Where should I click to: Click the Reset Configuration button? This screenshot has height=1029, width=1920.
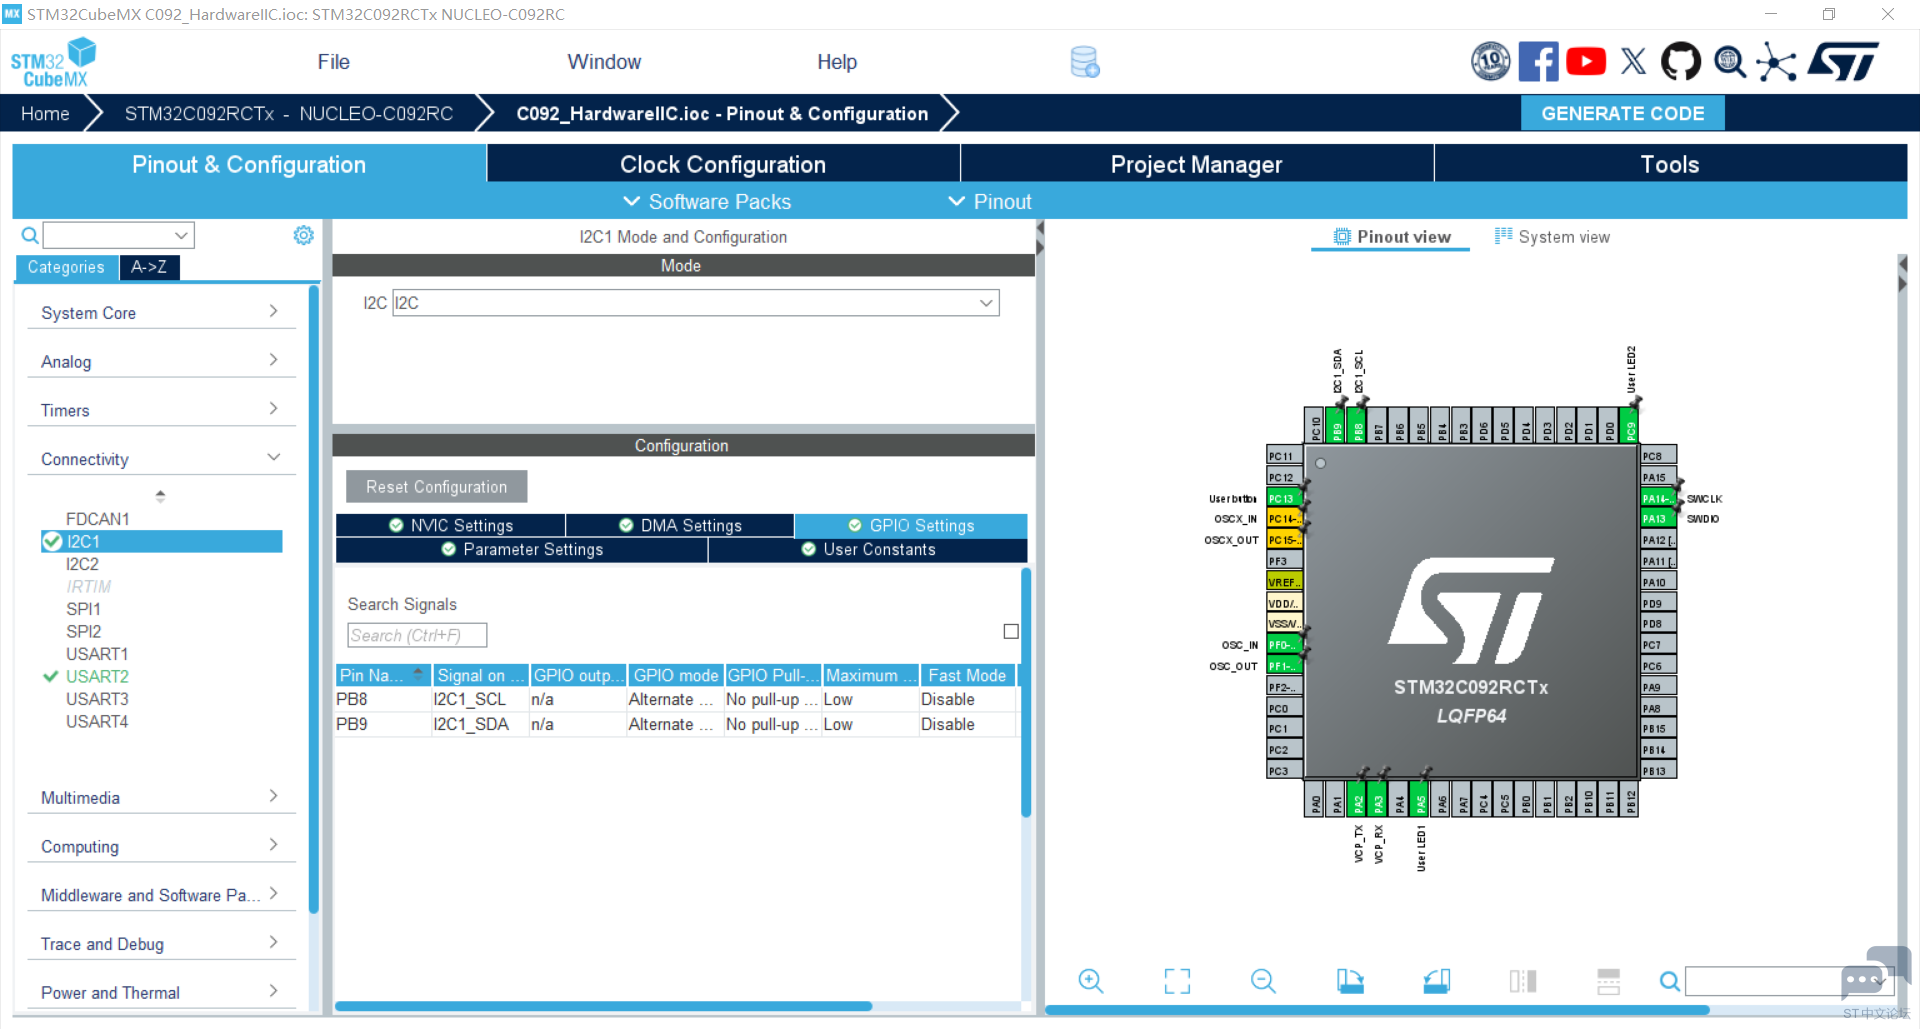tap(436, 487)
